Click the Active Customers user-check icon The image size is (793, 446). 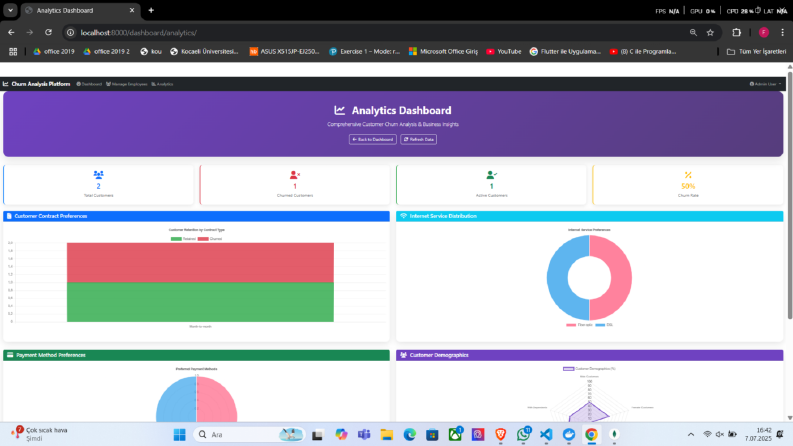point(491,174)
